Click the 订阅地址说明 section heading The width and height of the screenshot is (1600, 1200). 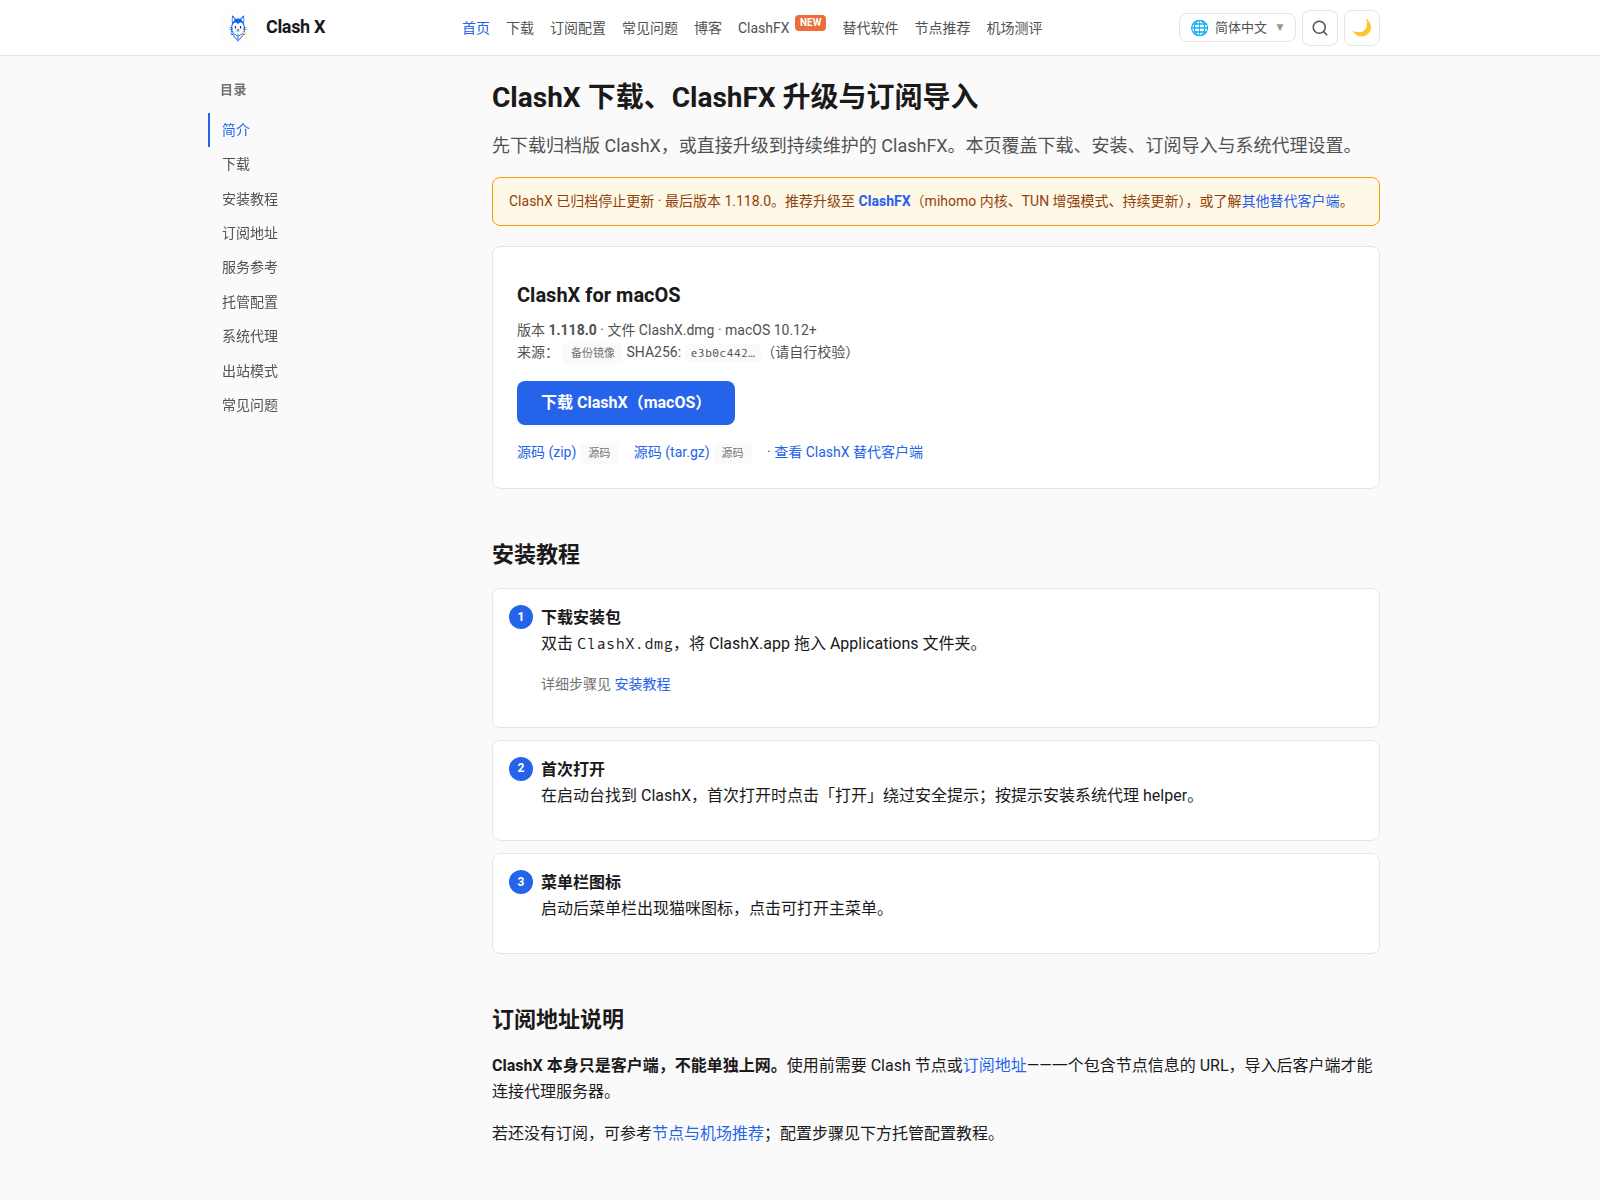pyautogui.click(x=558, y=1019)
